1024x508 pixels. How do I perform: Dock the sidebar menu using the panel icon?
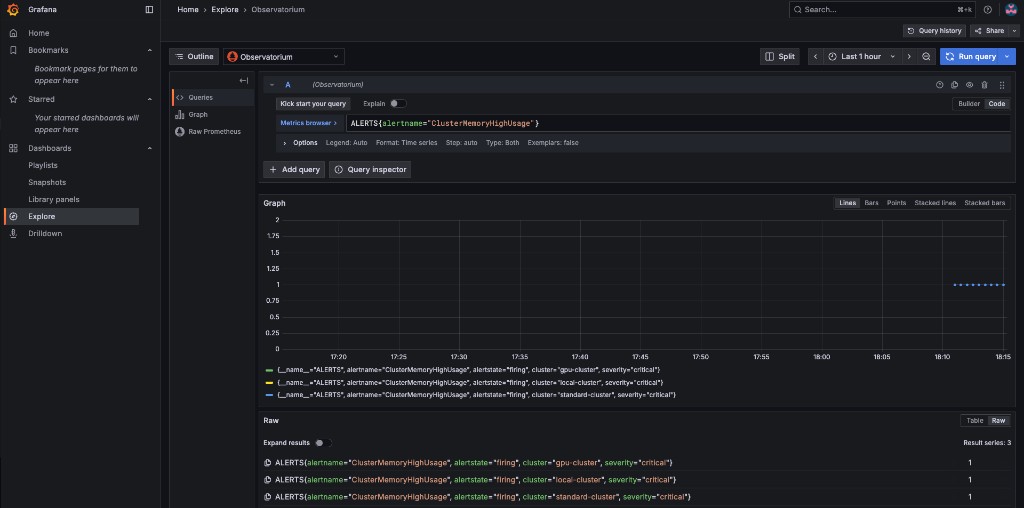(149, 9)
